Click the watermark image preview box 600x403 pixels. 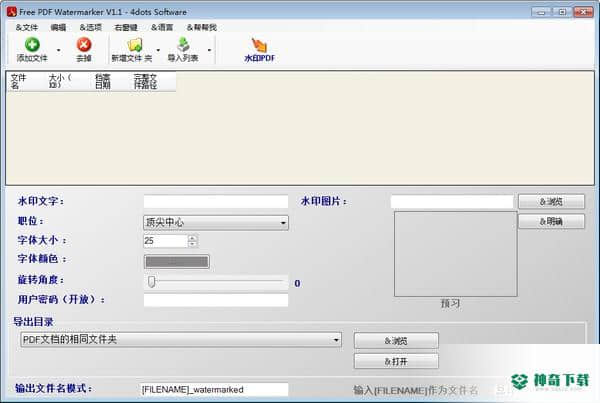tap(456, 254)
